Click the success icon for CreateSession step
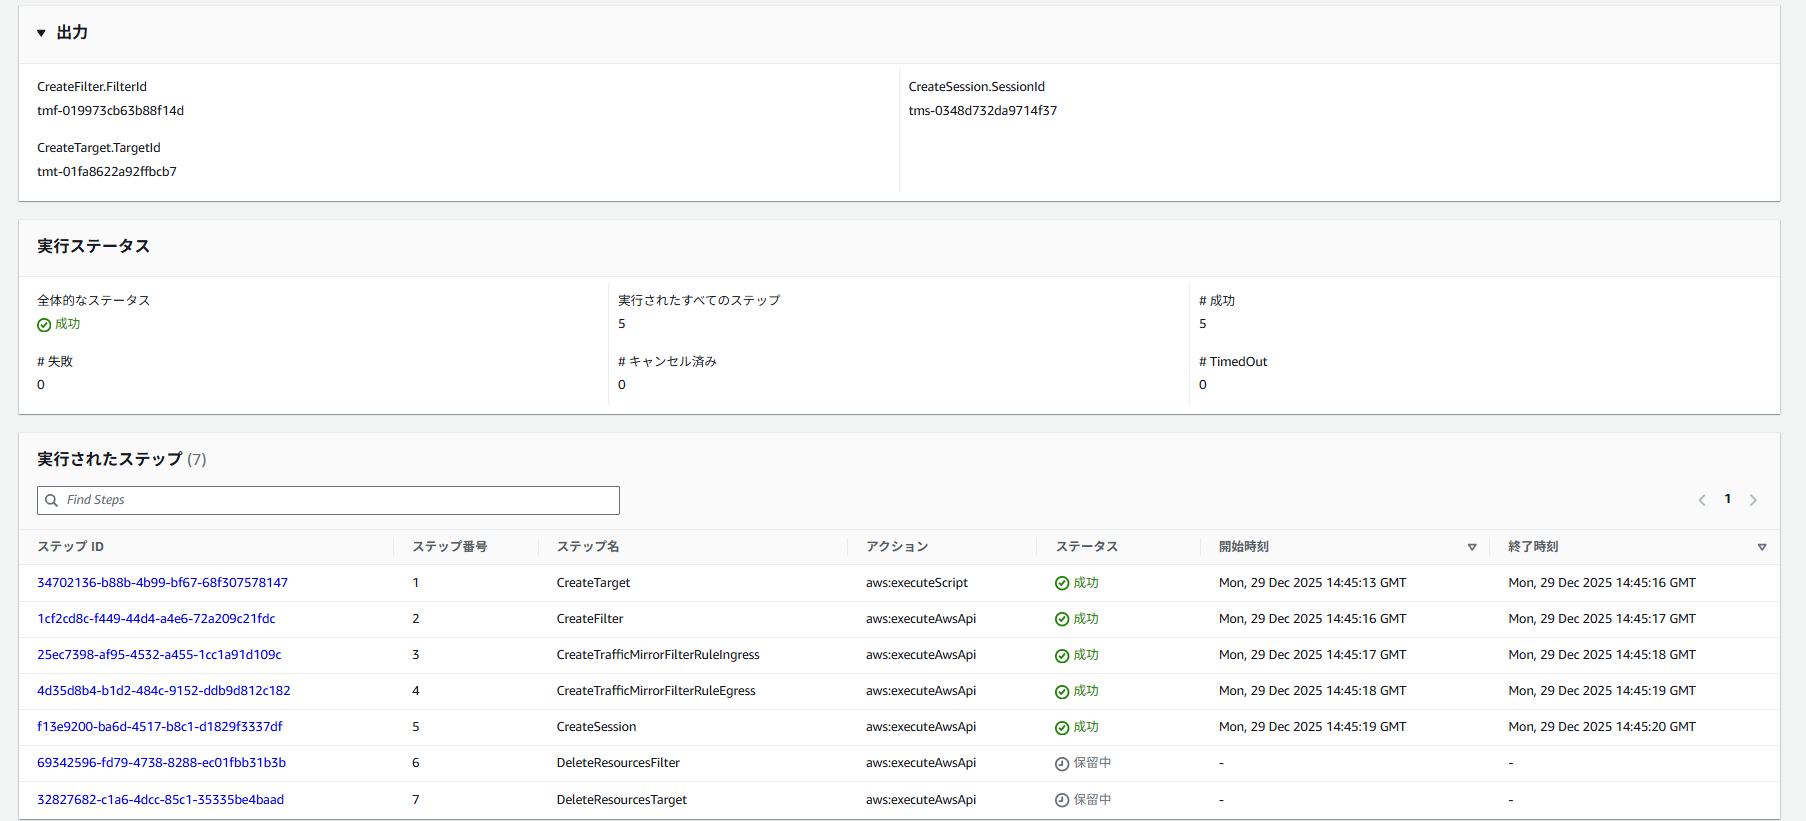Screen dimensions: 1806x821 tap(1062, 728)
